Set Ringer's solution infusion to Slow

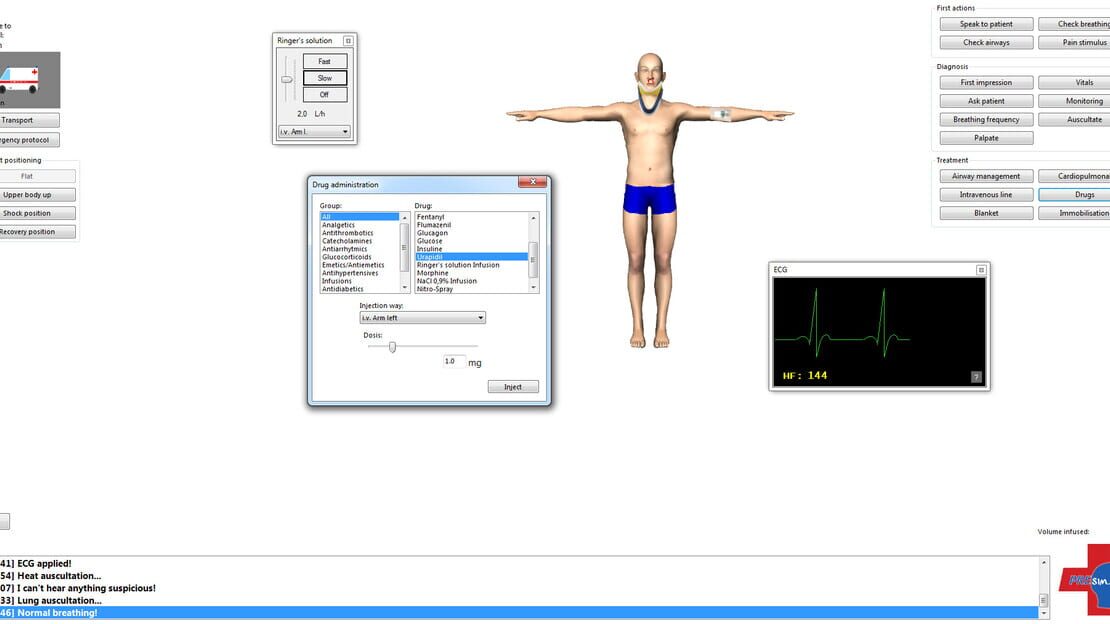point(325,78)
